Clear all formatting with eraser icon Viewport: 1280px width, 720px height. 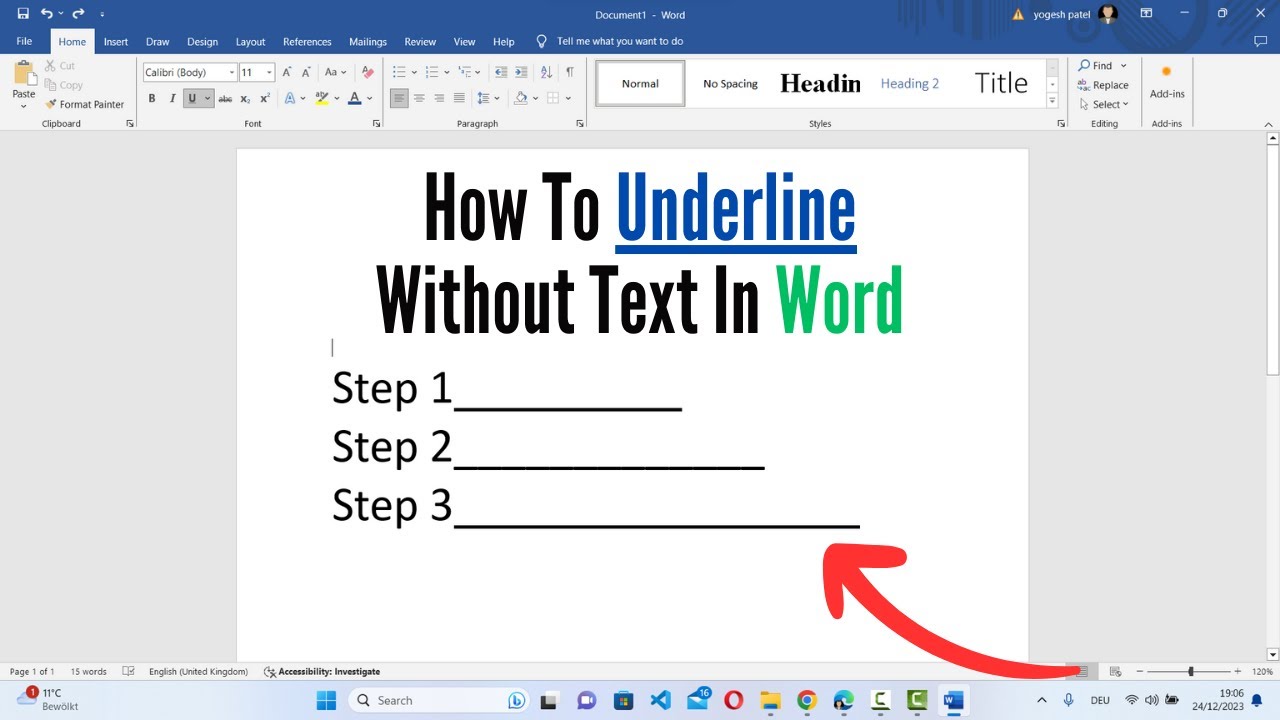click(367, 72)
